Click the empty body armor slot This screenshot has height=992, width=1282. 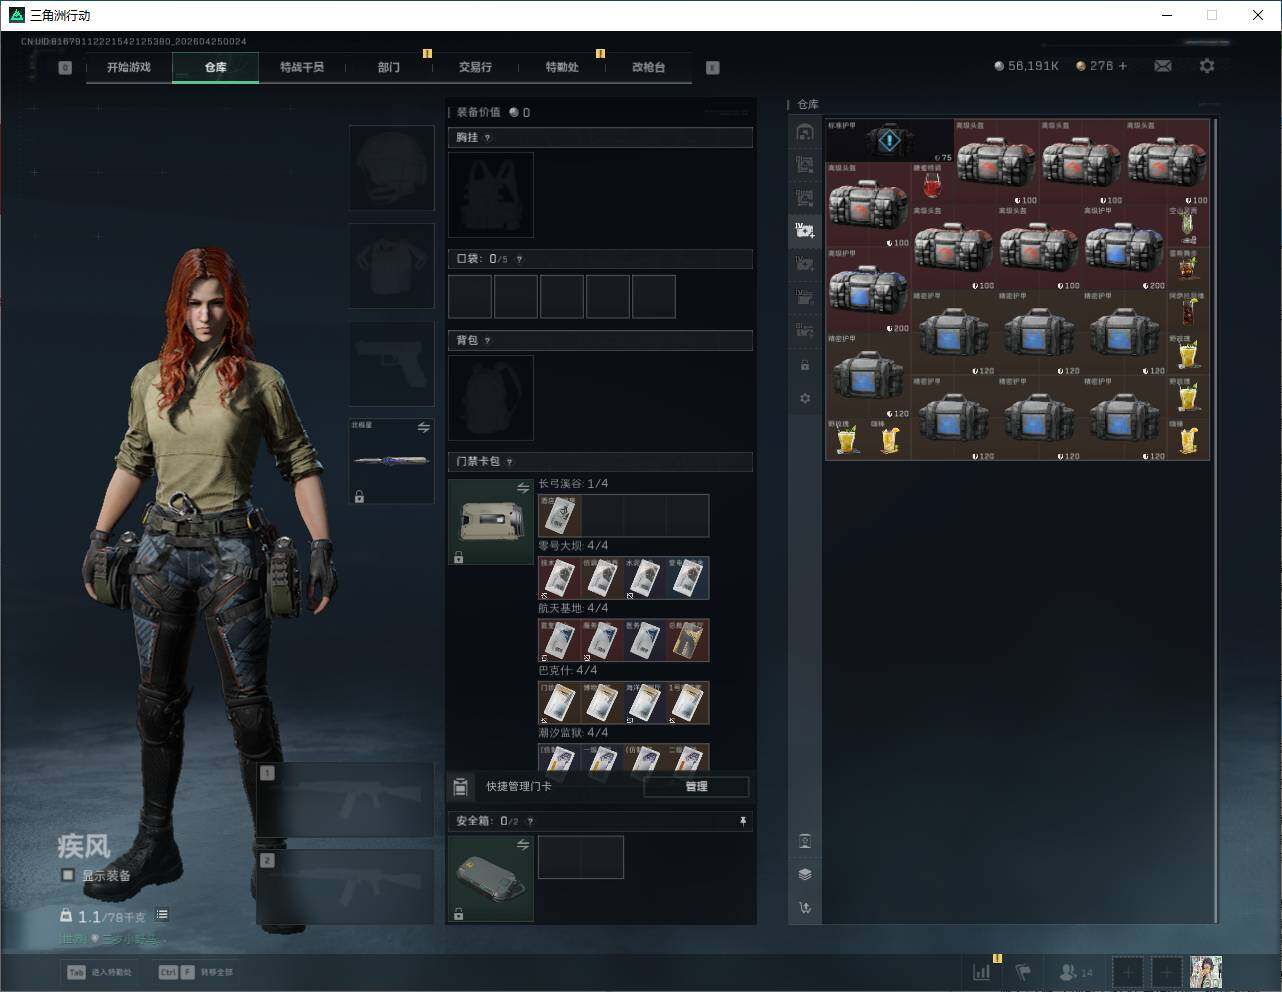[x=391, y=266]
